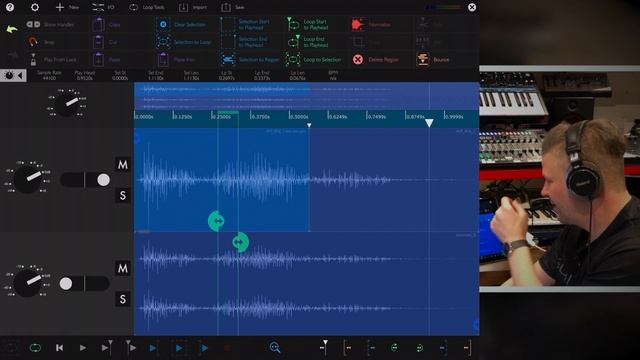640x360 pixels.
Task: Toggle Show Handles
Action: [50, 24]
